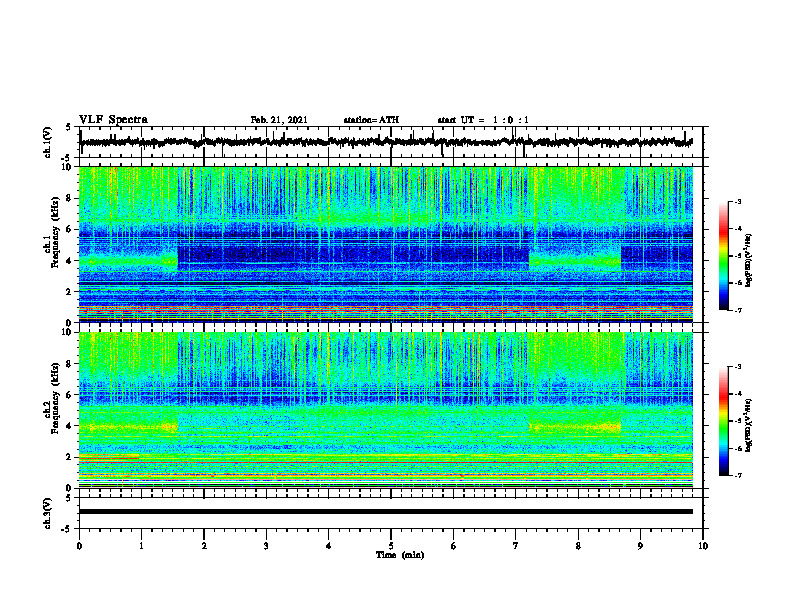The width and height of the screenshot is (792, 612).
Task: Click the ch.2 color scale bar
Action: [724, 421]
